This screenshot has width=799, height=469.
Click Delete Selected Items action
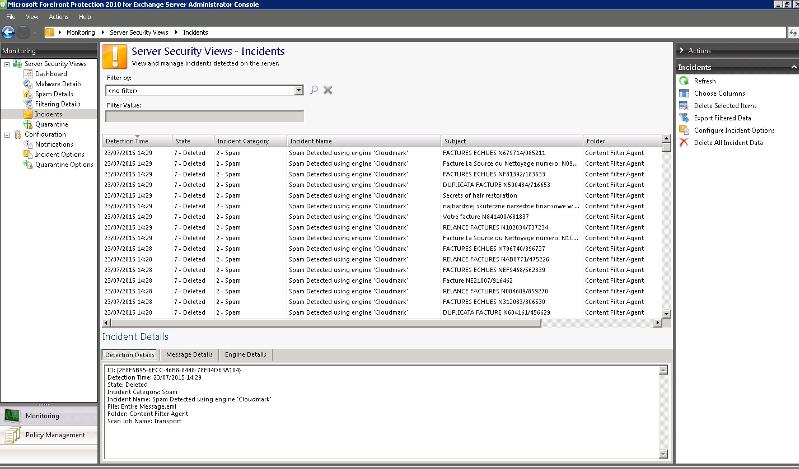point(725,106)
